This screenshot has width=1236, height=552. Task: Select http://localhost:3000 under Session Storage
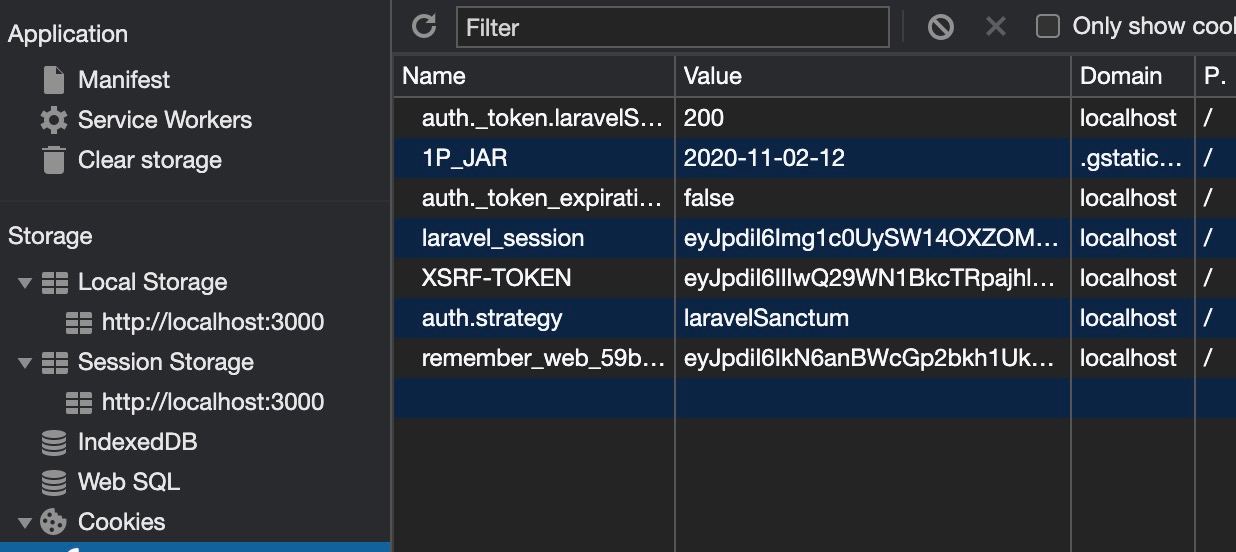[x=213, y=402]
